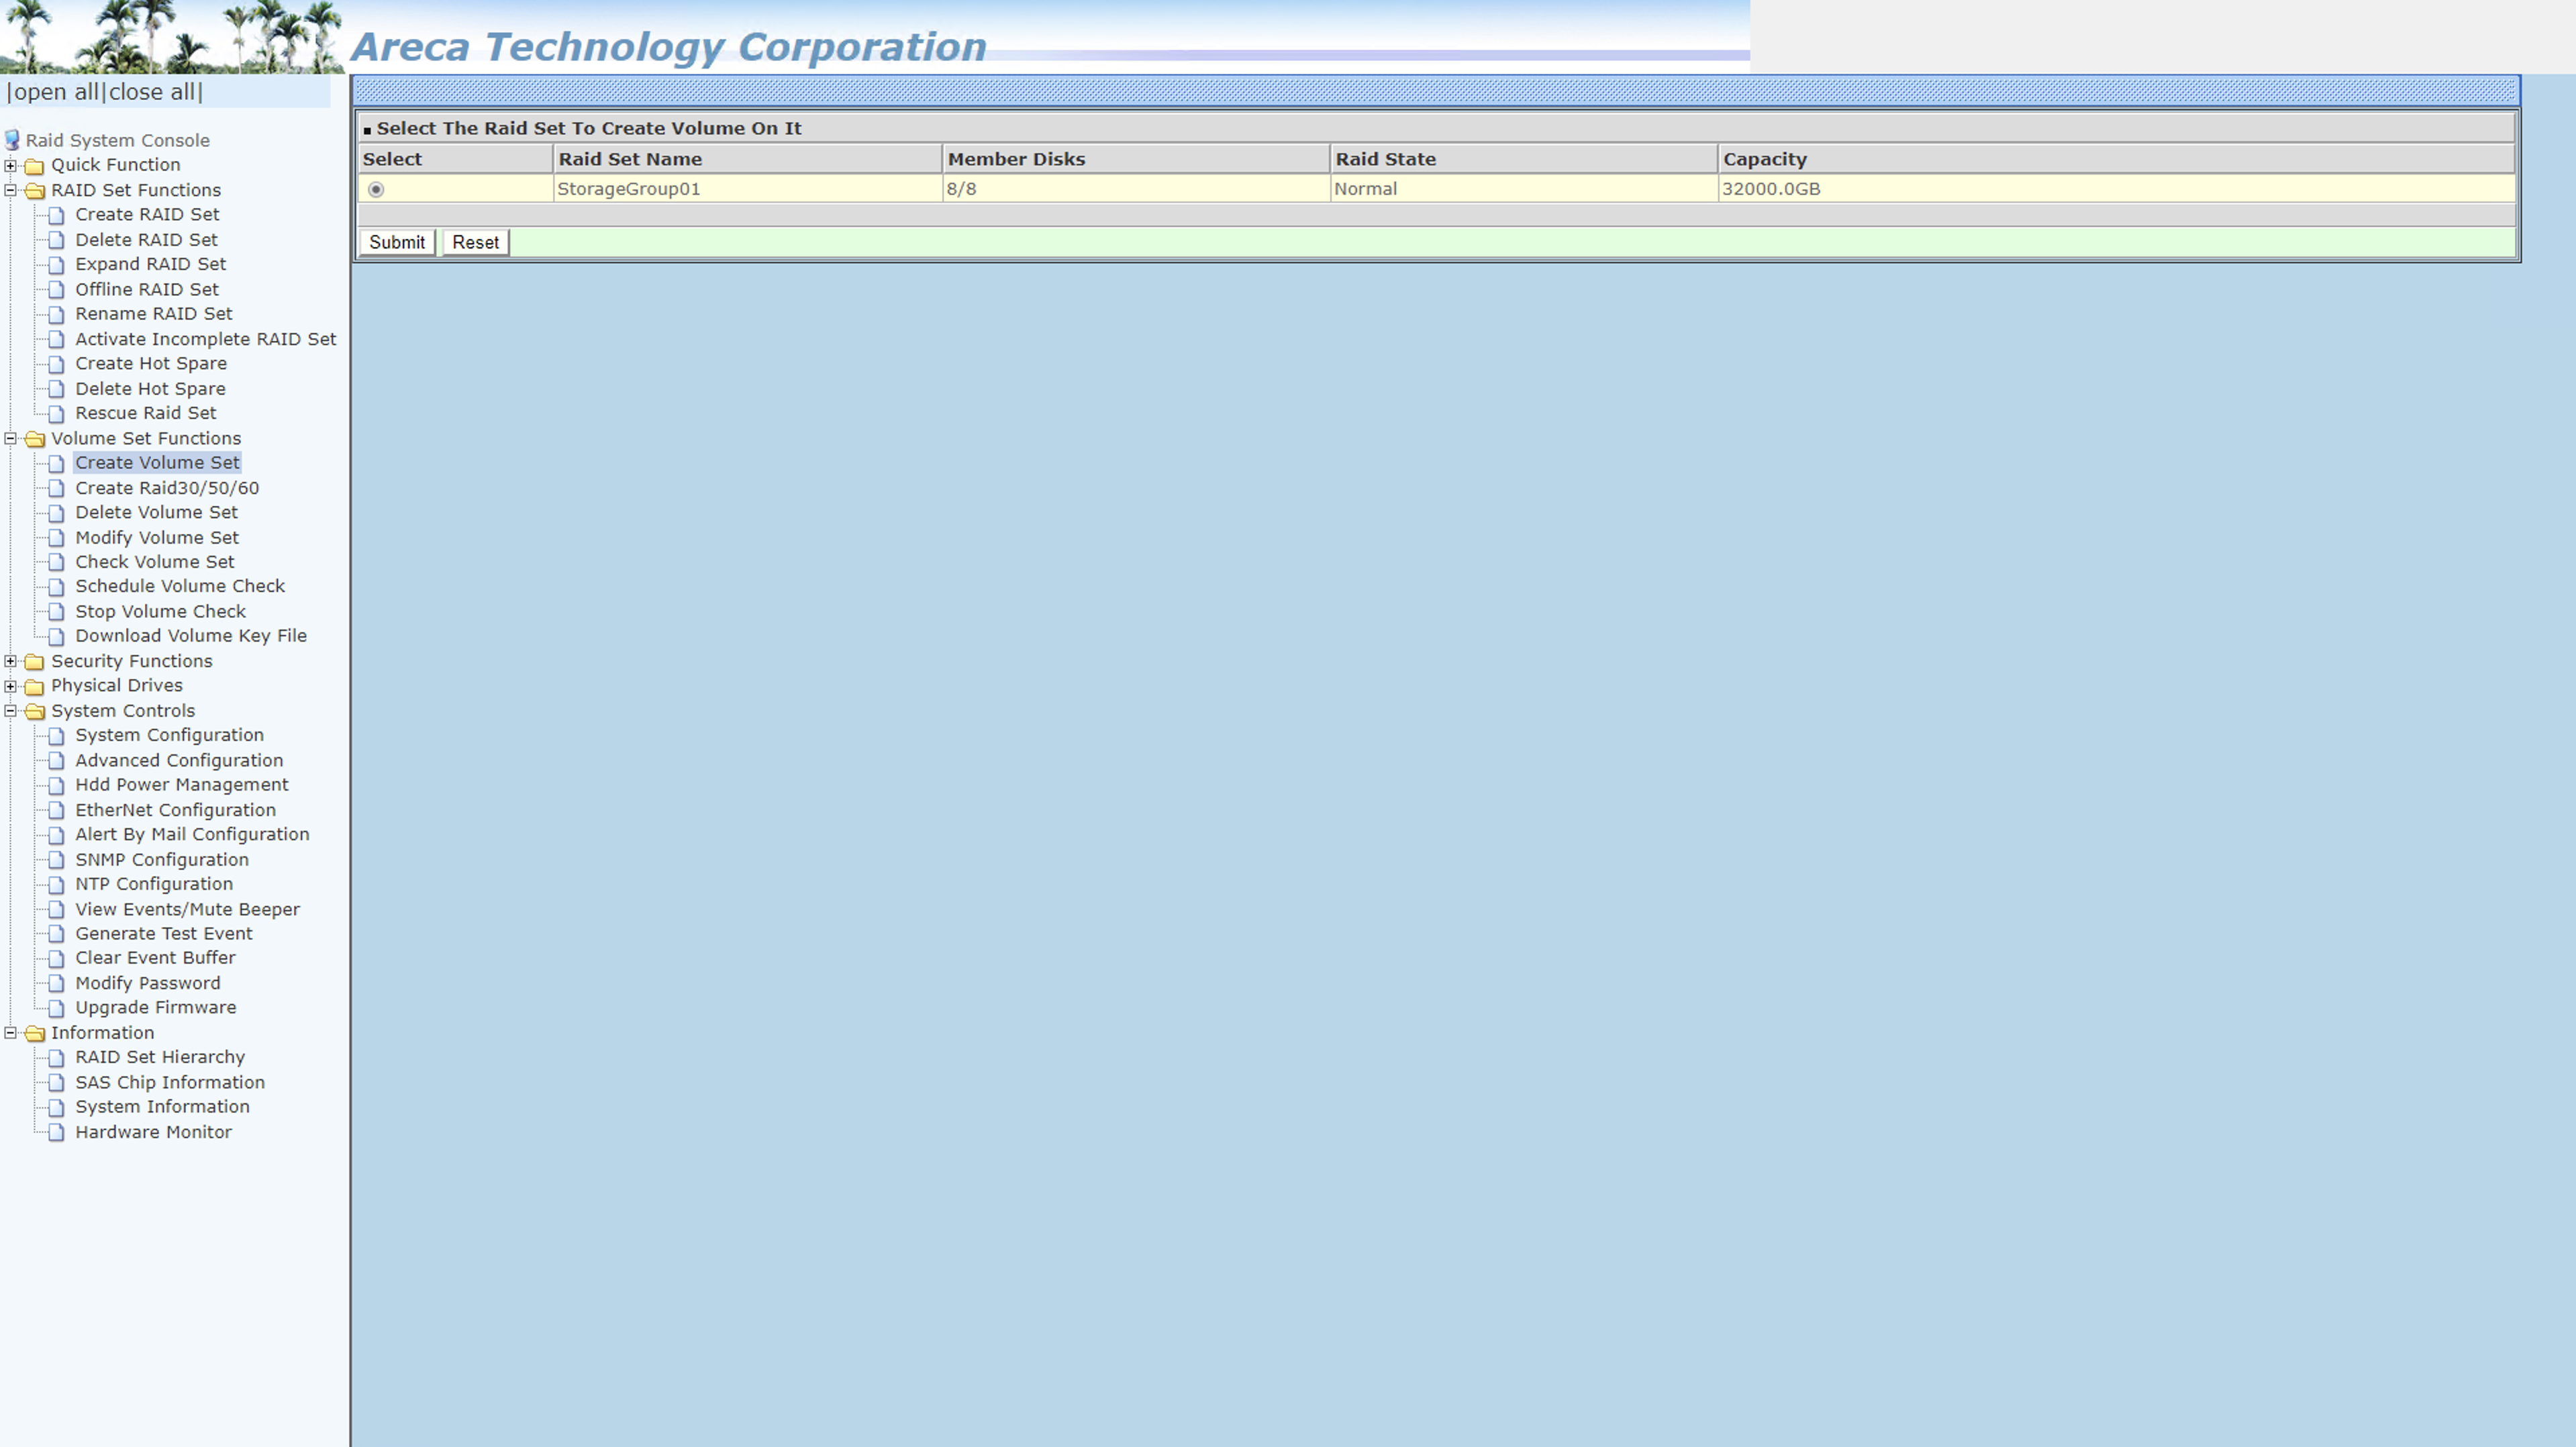Open Schedule Volume Check
The height and width of the screenshot is (1447, 2576).
[x=180, y=586]
